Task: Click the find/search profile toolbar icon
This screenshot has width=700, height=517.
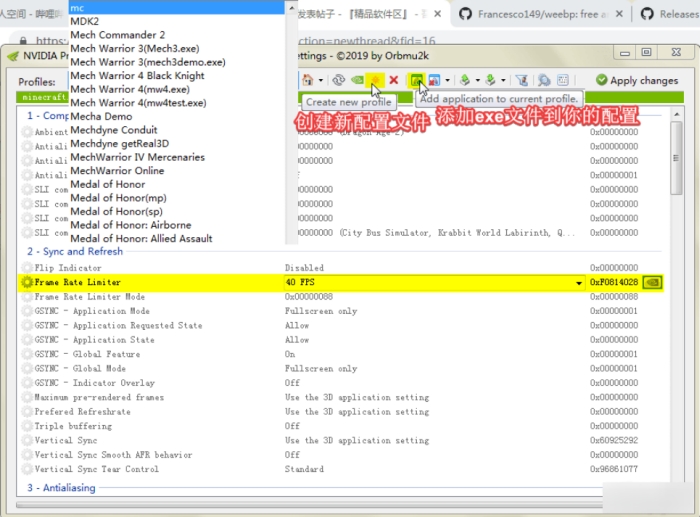Action: click(x=544, y=80)
